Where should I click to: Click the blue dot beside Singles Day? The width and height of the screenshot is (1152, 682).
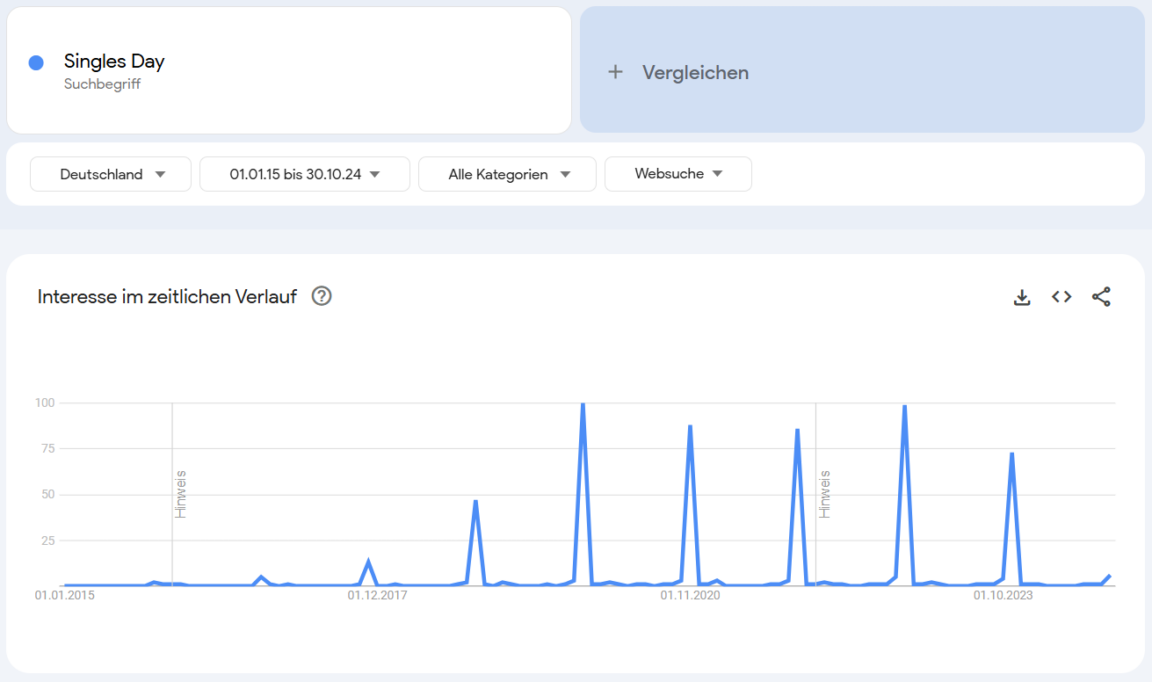pos(36,62)
